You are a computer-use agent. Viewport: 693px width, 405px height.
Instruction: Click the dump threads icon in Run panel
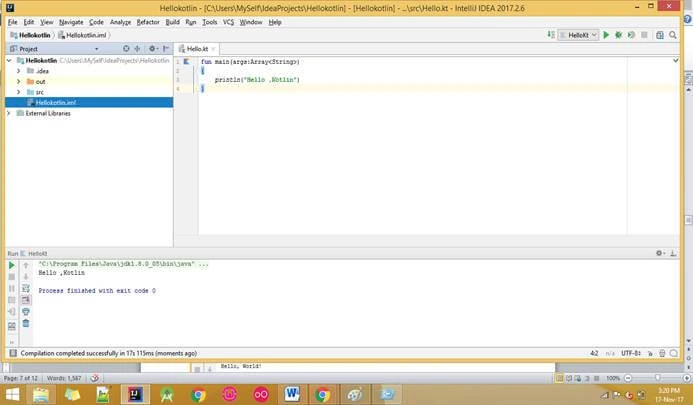click(x=12, y=300)
